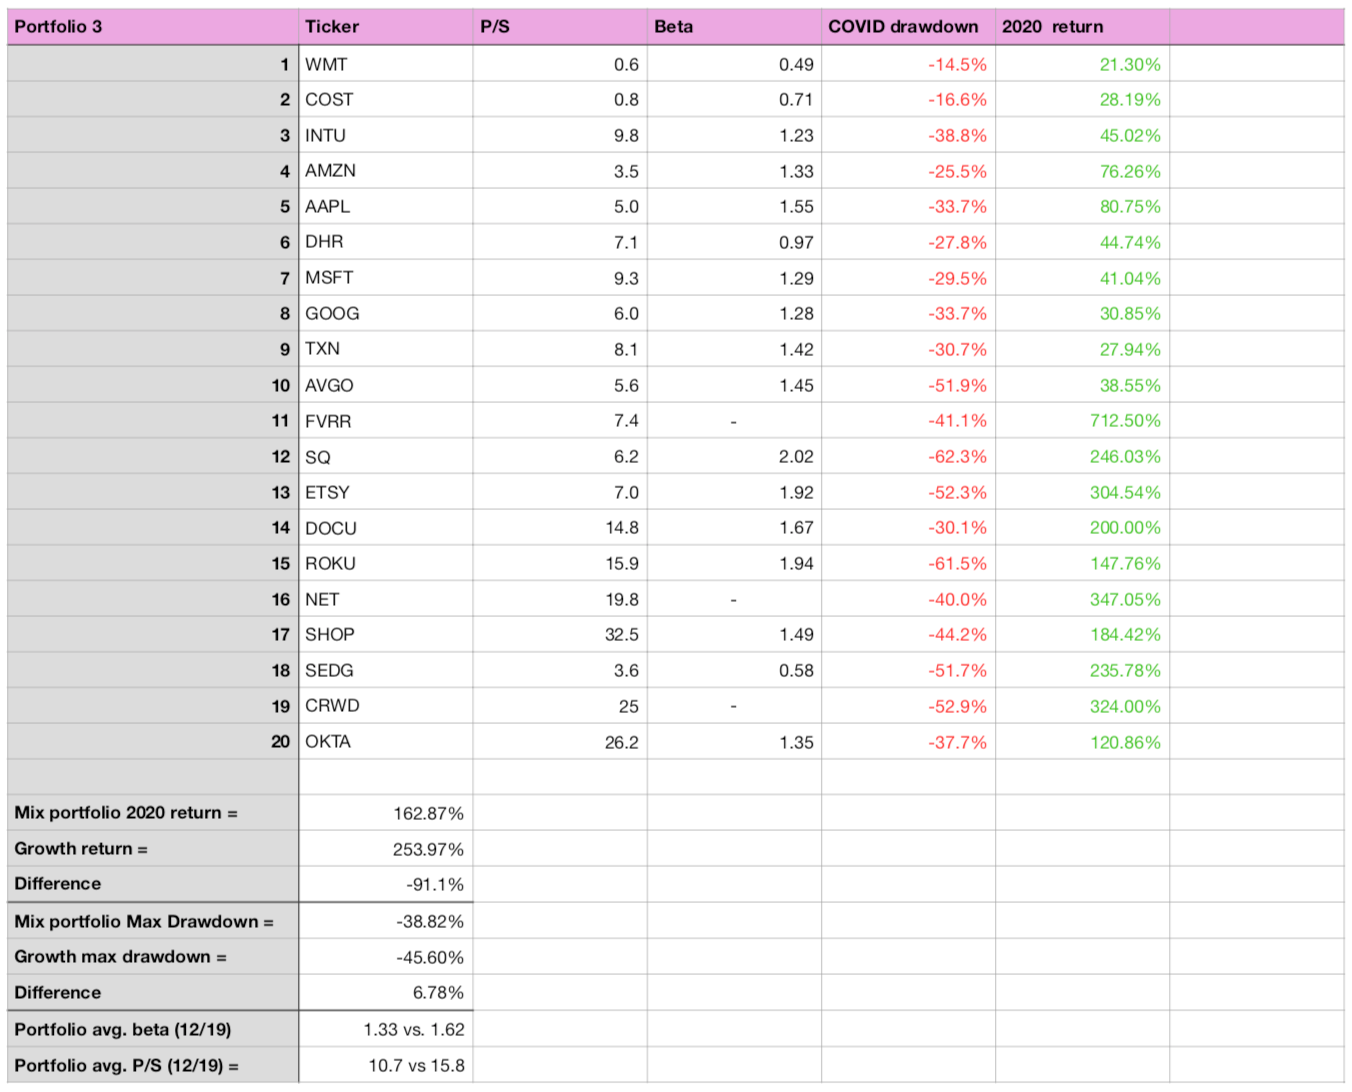Click the OKTA ticker cell
1352x1092 pixels.
click(385, 742)
